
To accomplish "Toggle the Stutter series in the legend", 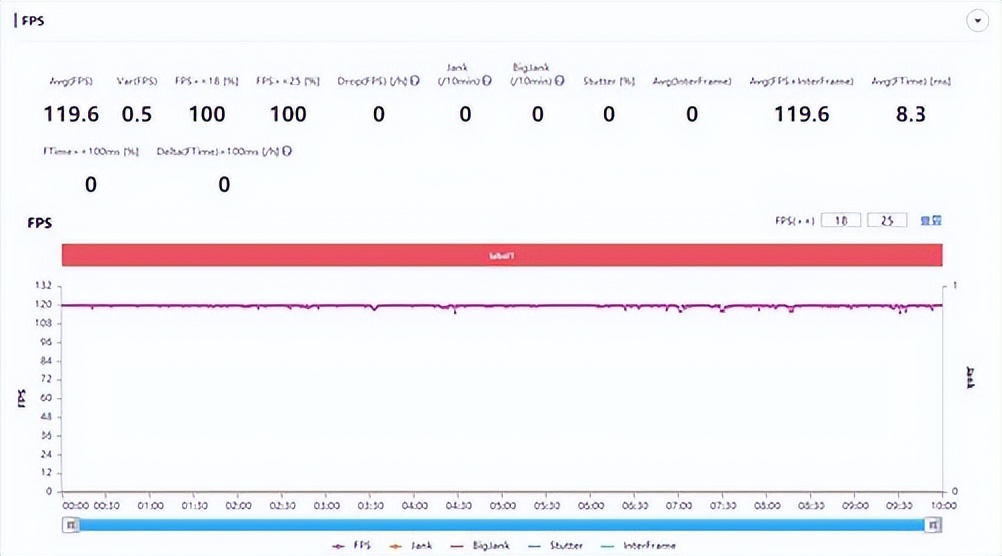I will pos(555,546).
